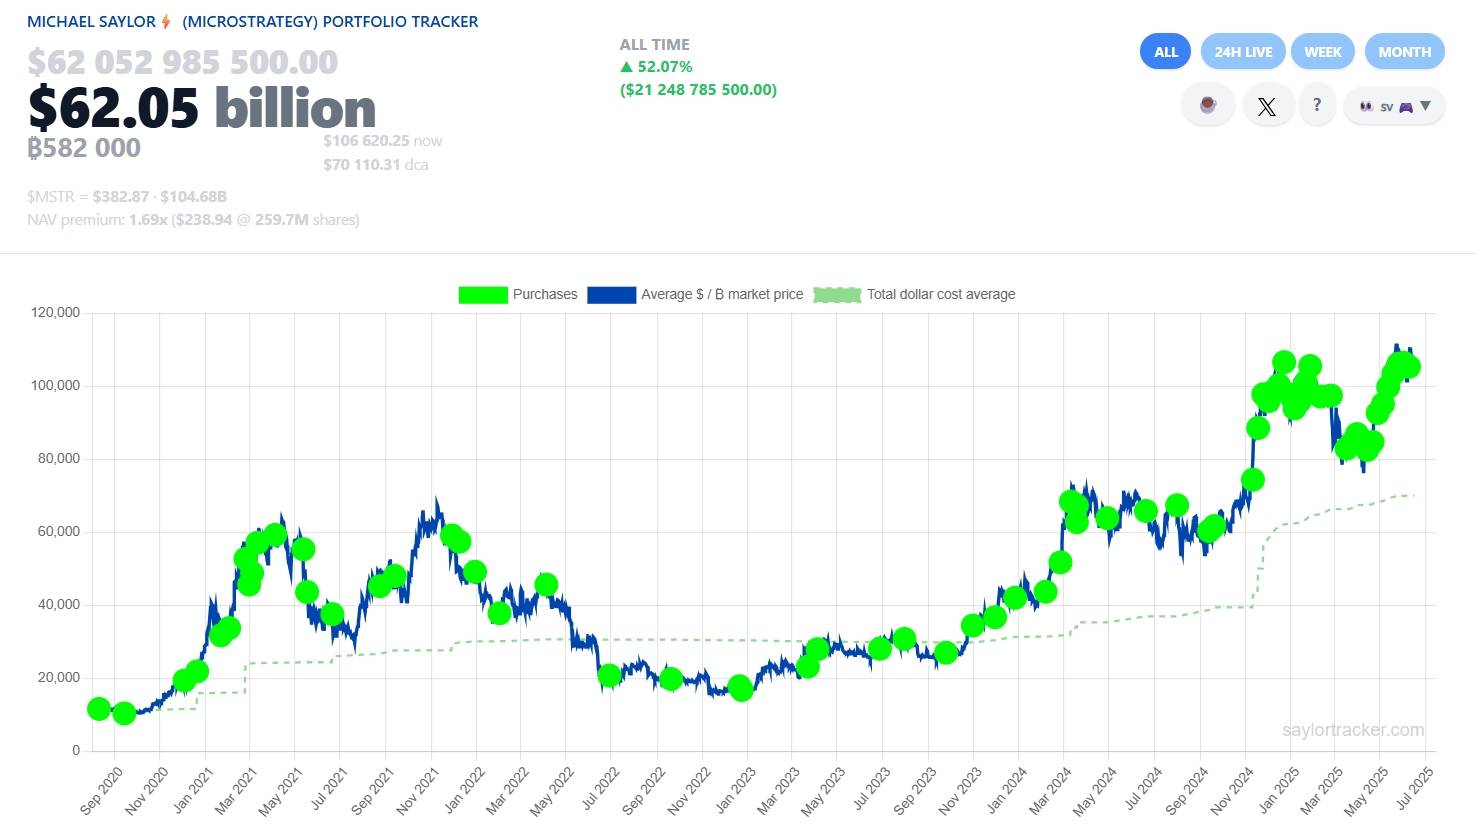Screen dimensions: 1476x833
Task: Click the purchase dot at the May 2022 peak
Action: click(546, 585)
